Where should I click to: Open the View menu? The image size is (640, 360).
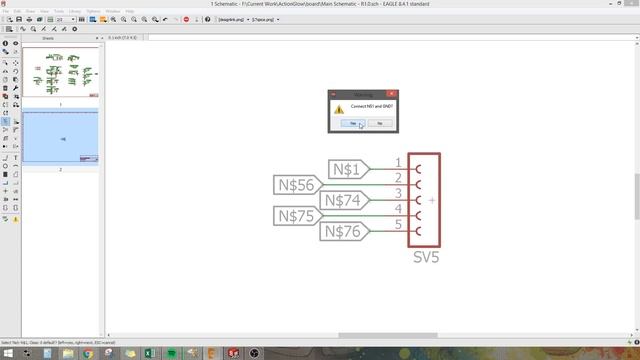point(44,11)
